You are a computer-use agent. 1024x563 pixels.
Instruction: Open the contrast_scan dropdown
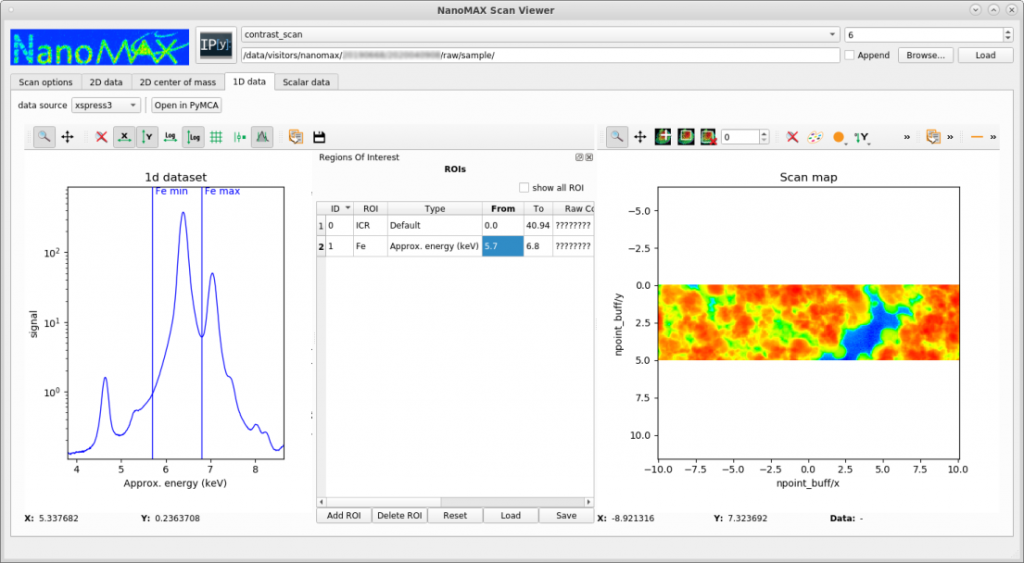(x=540, y=35)
